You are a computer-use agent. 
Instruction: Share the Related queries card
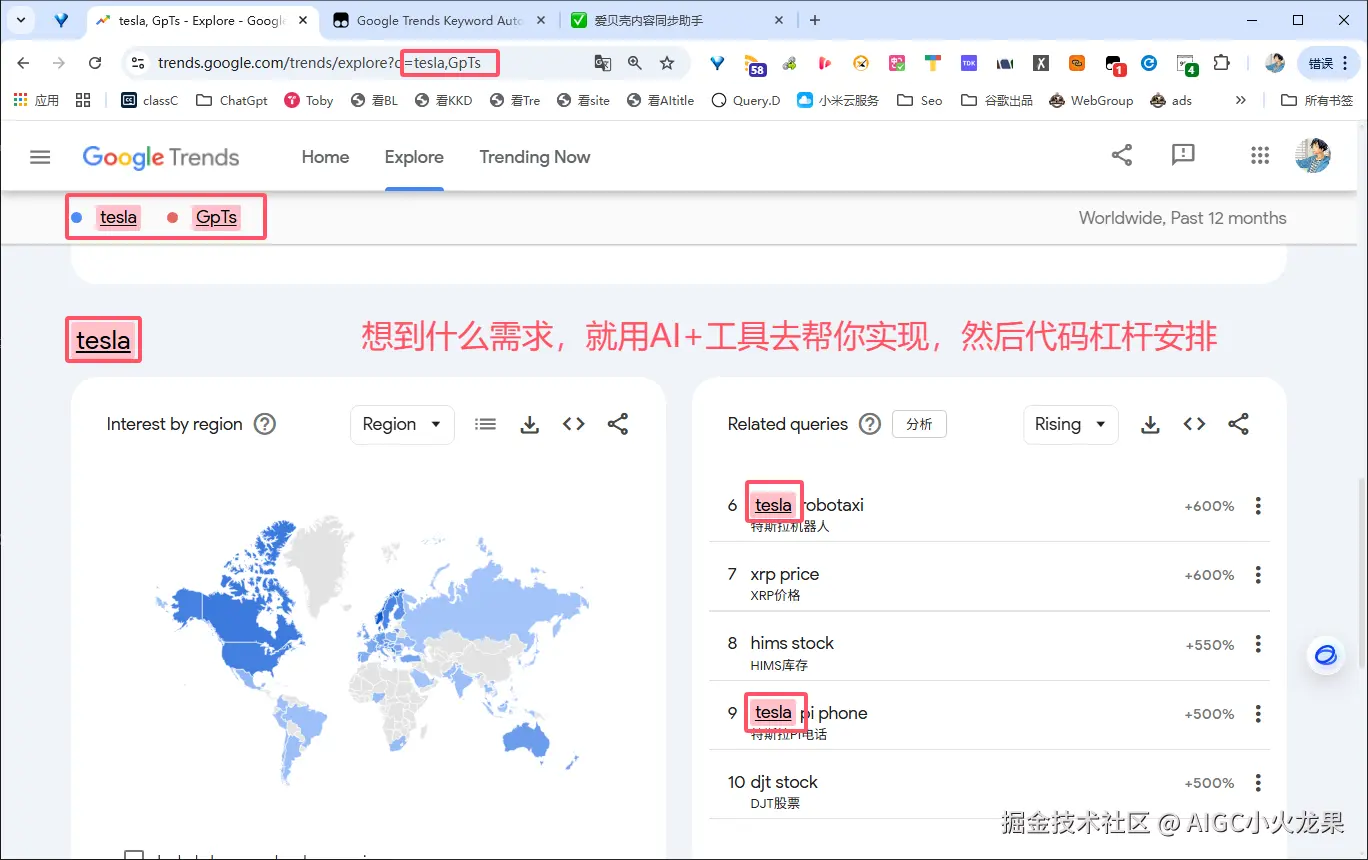coord(1239,424)
